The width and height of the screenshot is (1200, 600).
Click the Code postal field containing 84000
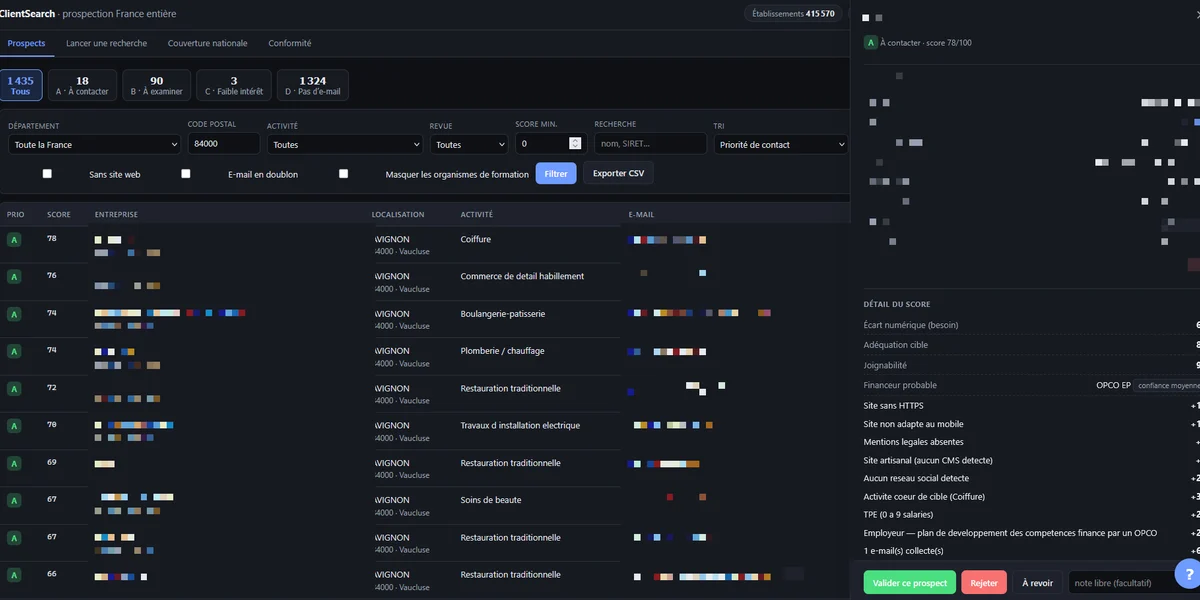coord(223,144)
